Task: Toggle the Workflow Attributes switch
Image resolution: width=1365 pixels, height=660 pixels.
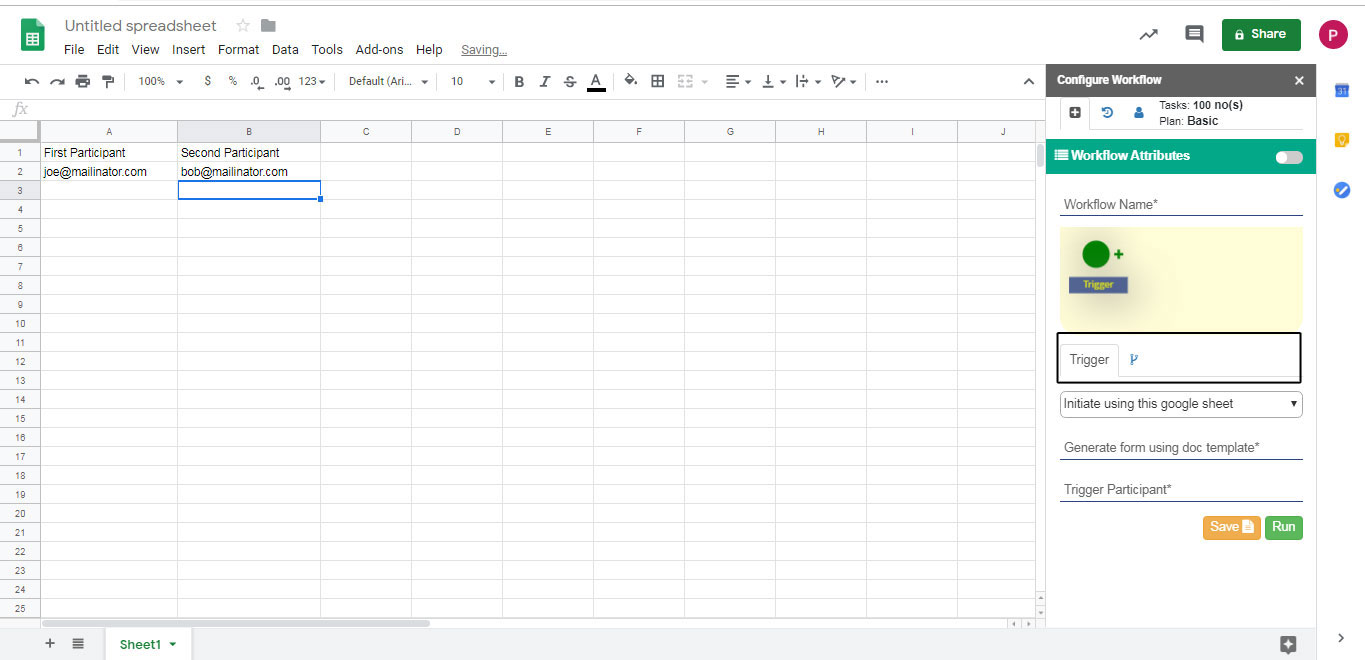Action: point(1289,157)
